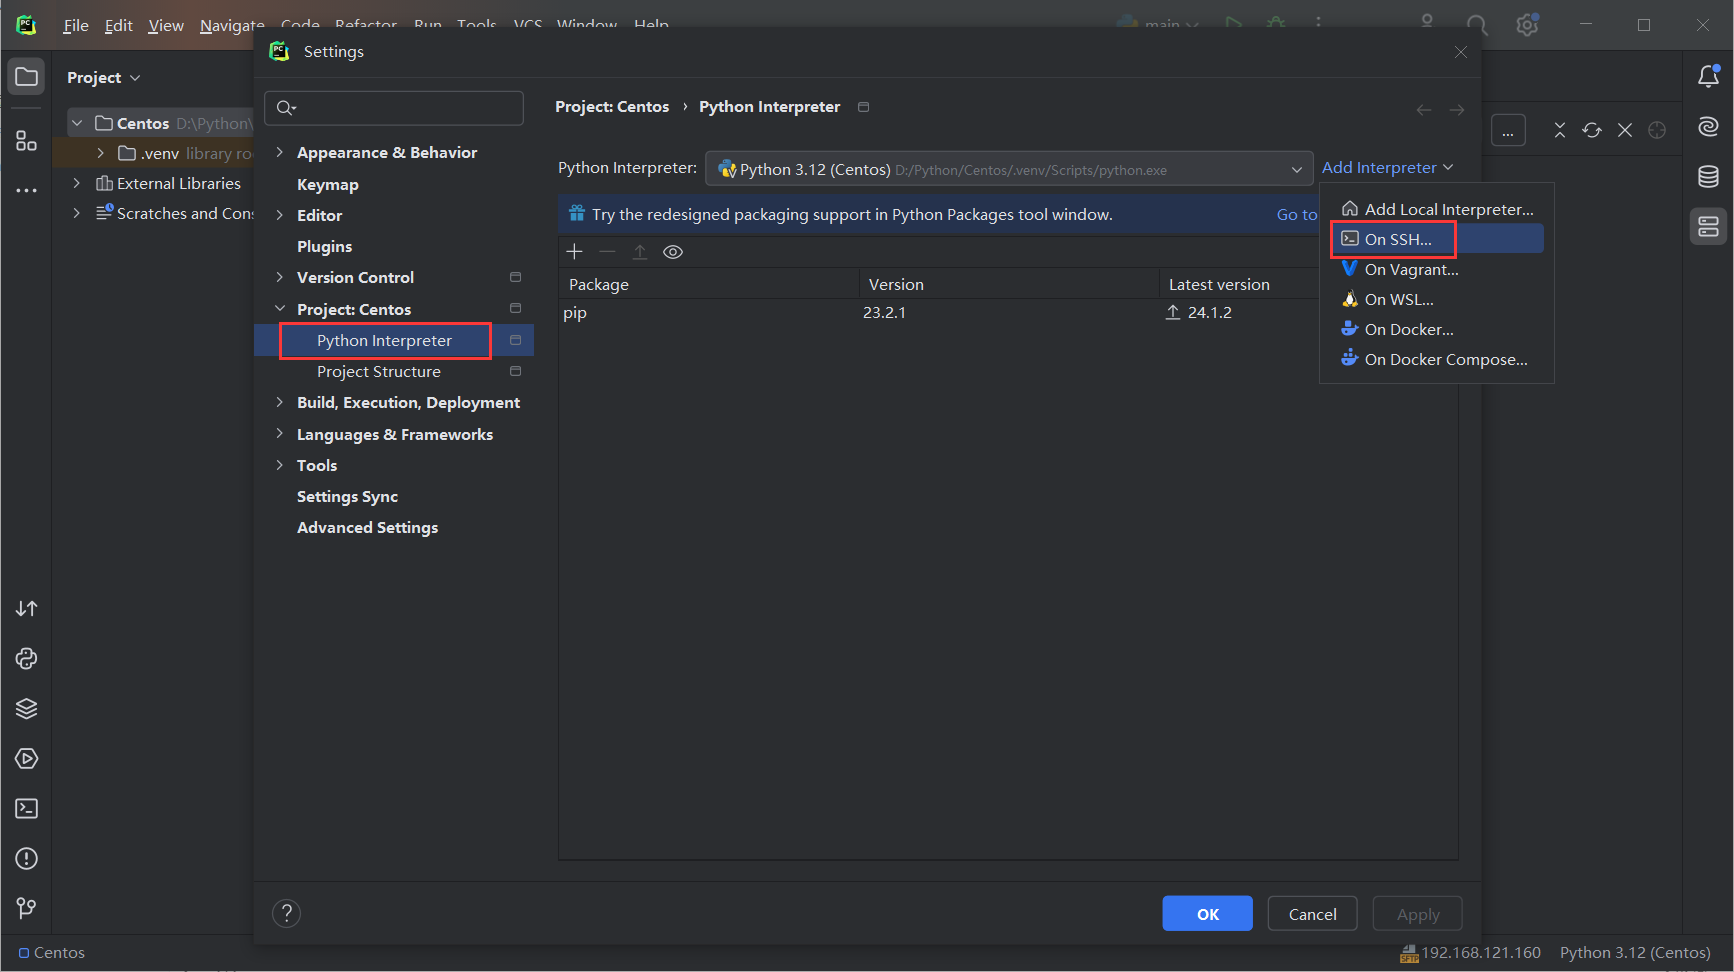Collapse Project: Centos settings group
The image size is (1734, 972).
[x=280, y=309]
